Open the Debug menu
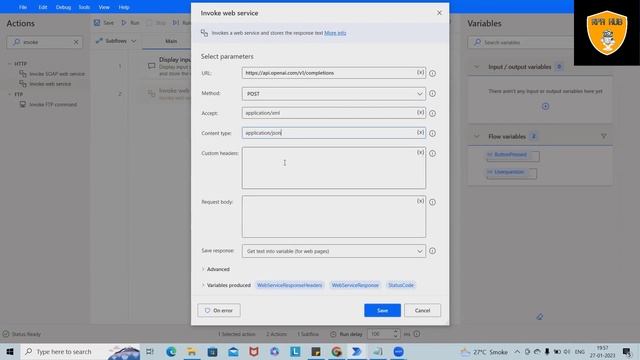 pyautogui.click(x=63, y=7)
